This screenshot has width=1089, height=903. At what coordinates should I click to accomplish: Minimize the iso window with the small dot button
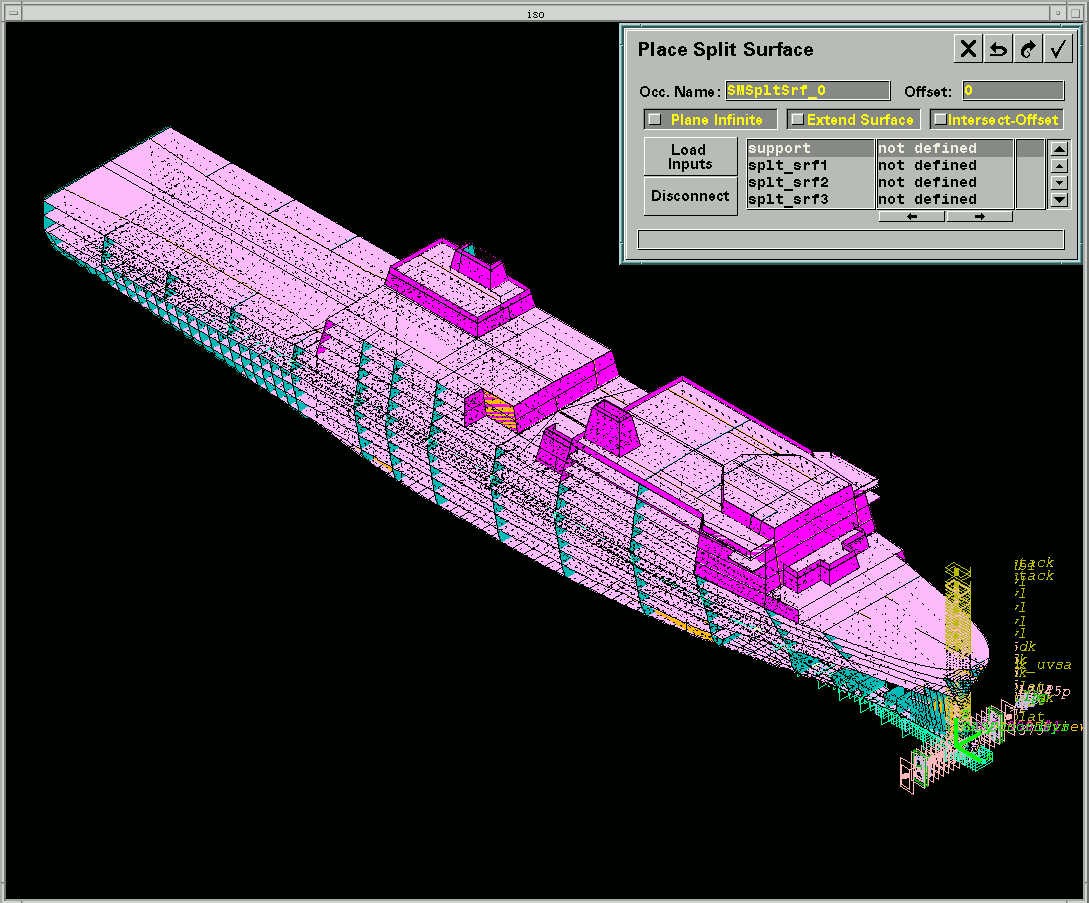coord(1058,13)
